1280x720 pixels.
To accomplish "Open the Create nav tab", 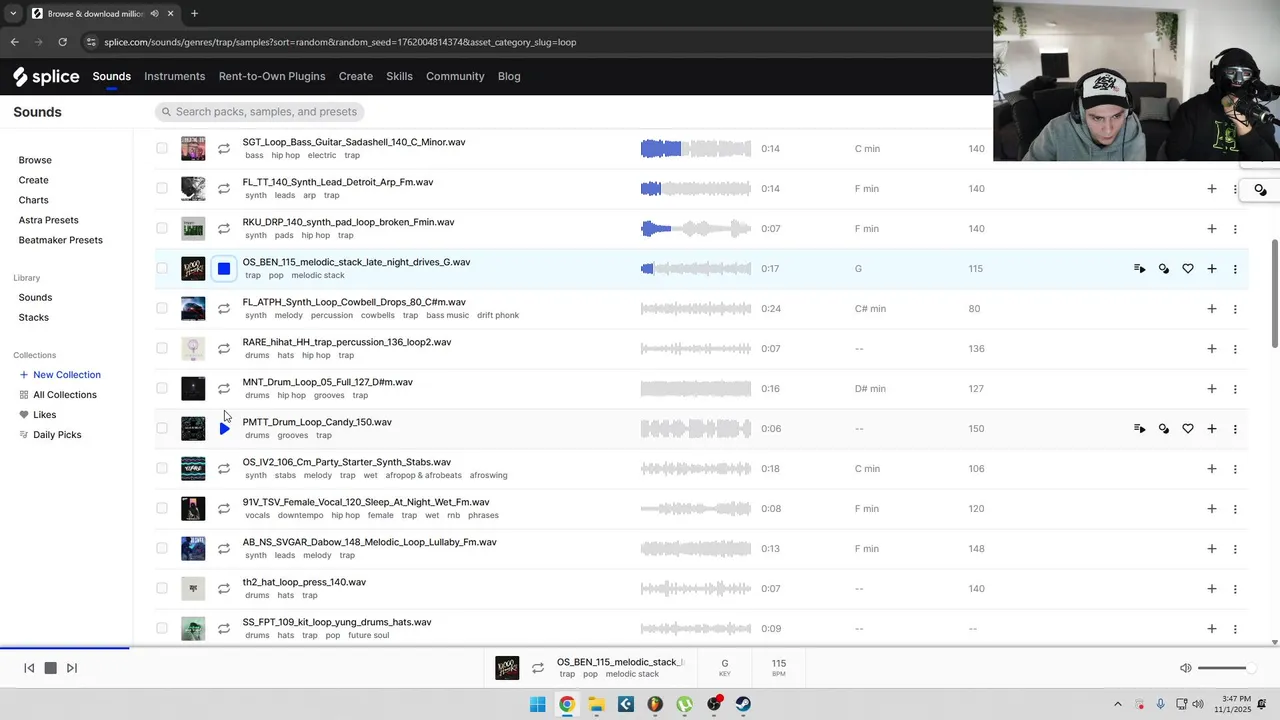I will (x=355, y=76).
